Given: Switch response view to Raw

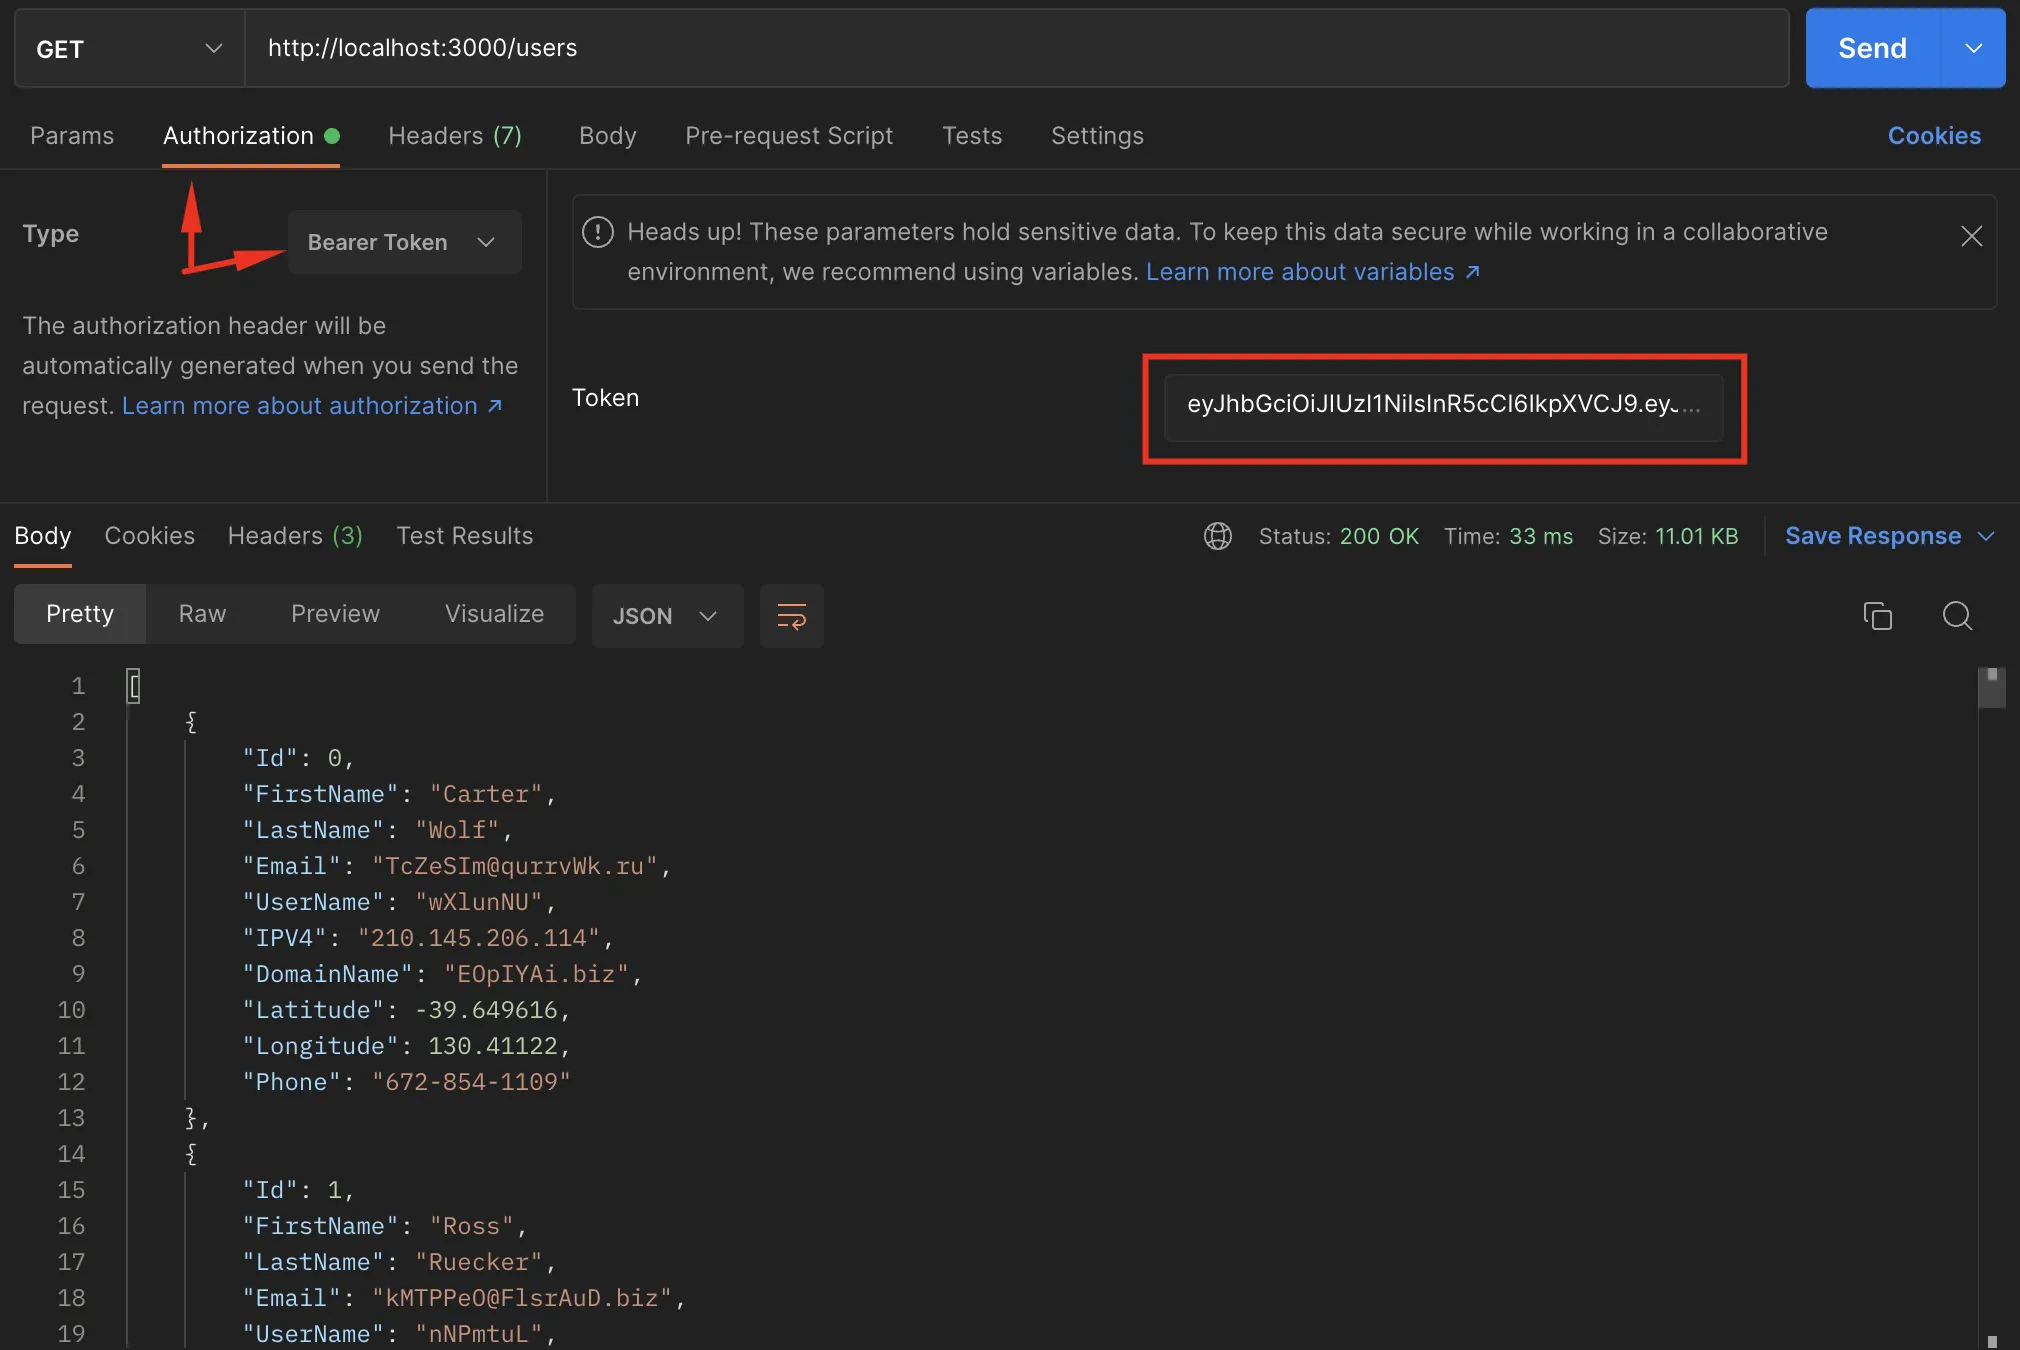Looking at the screenshot, I should click(202, 614).
